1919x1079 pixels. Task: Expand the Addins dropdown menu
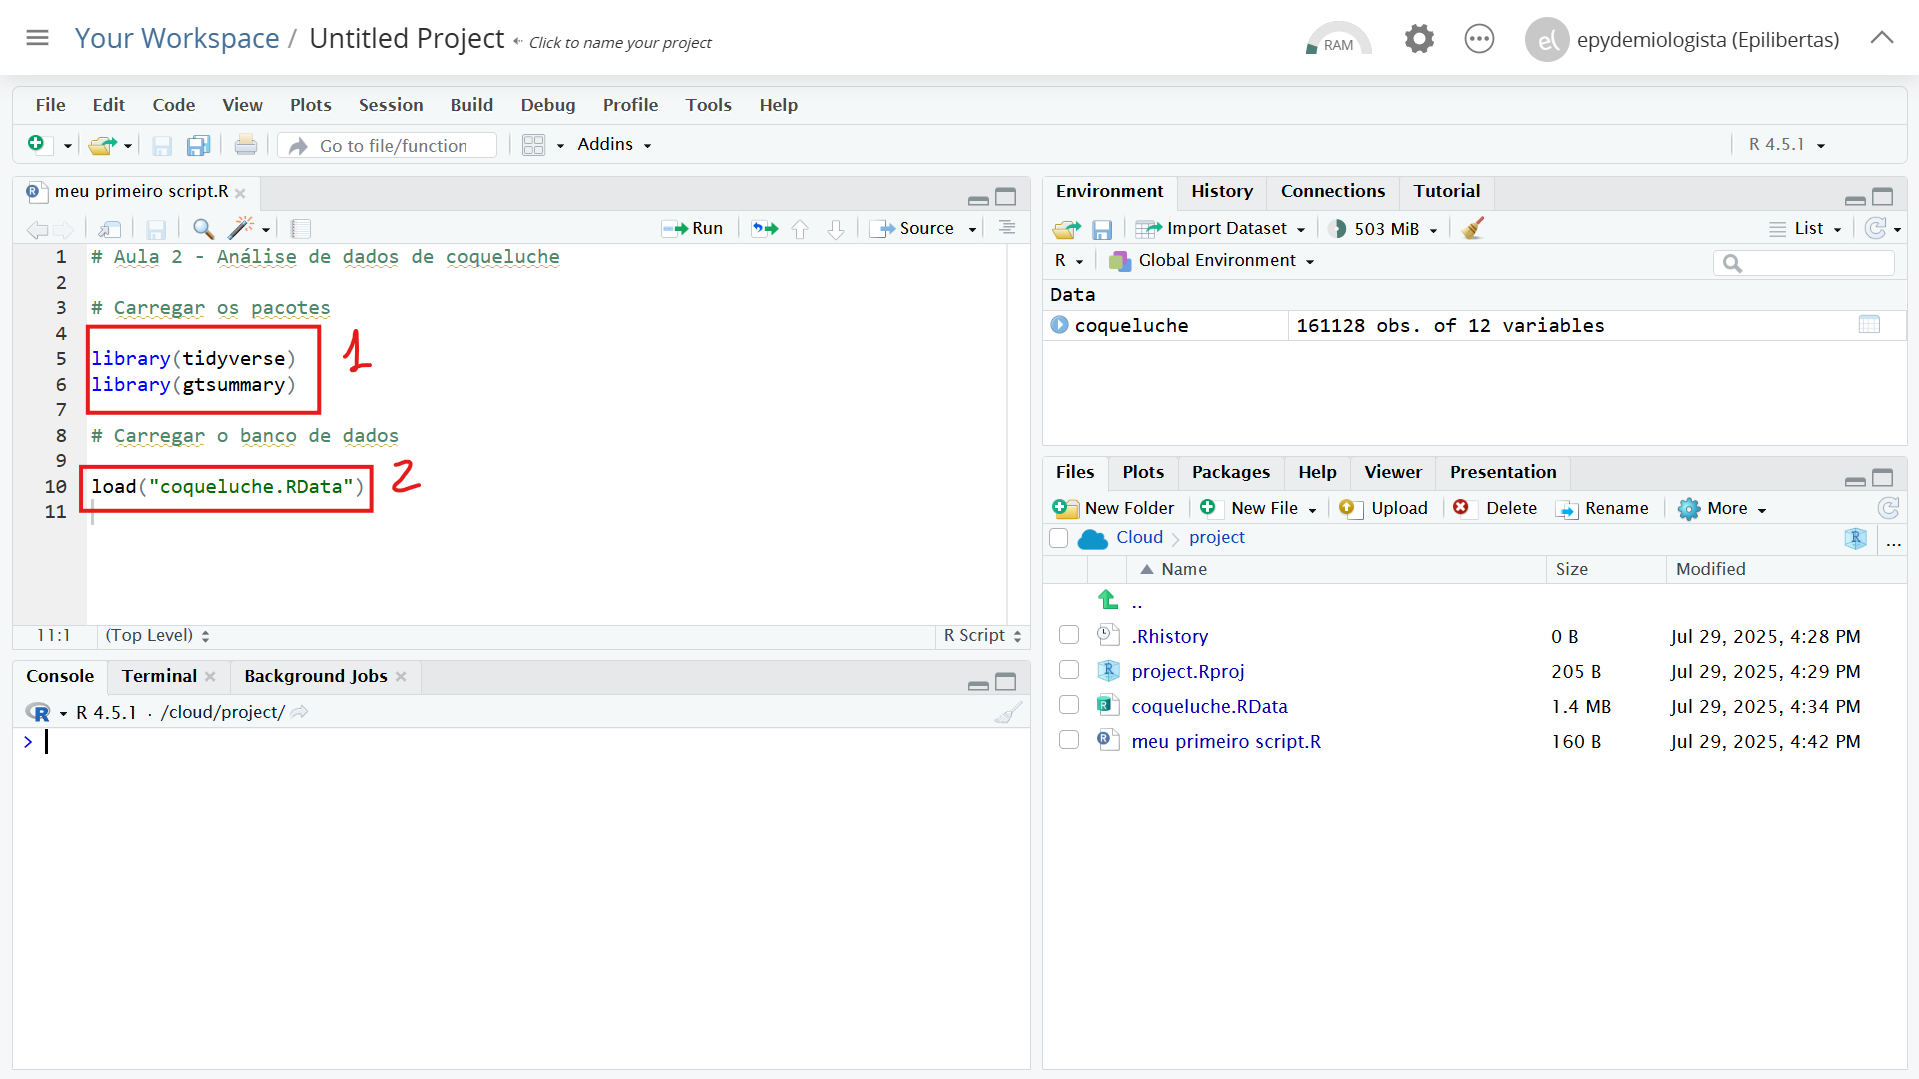(614, 145)
